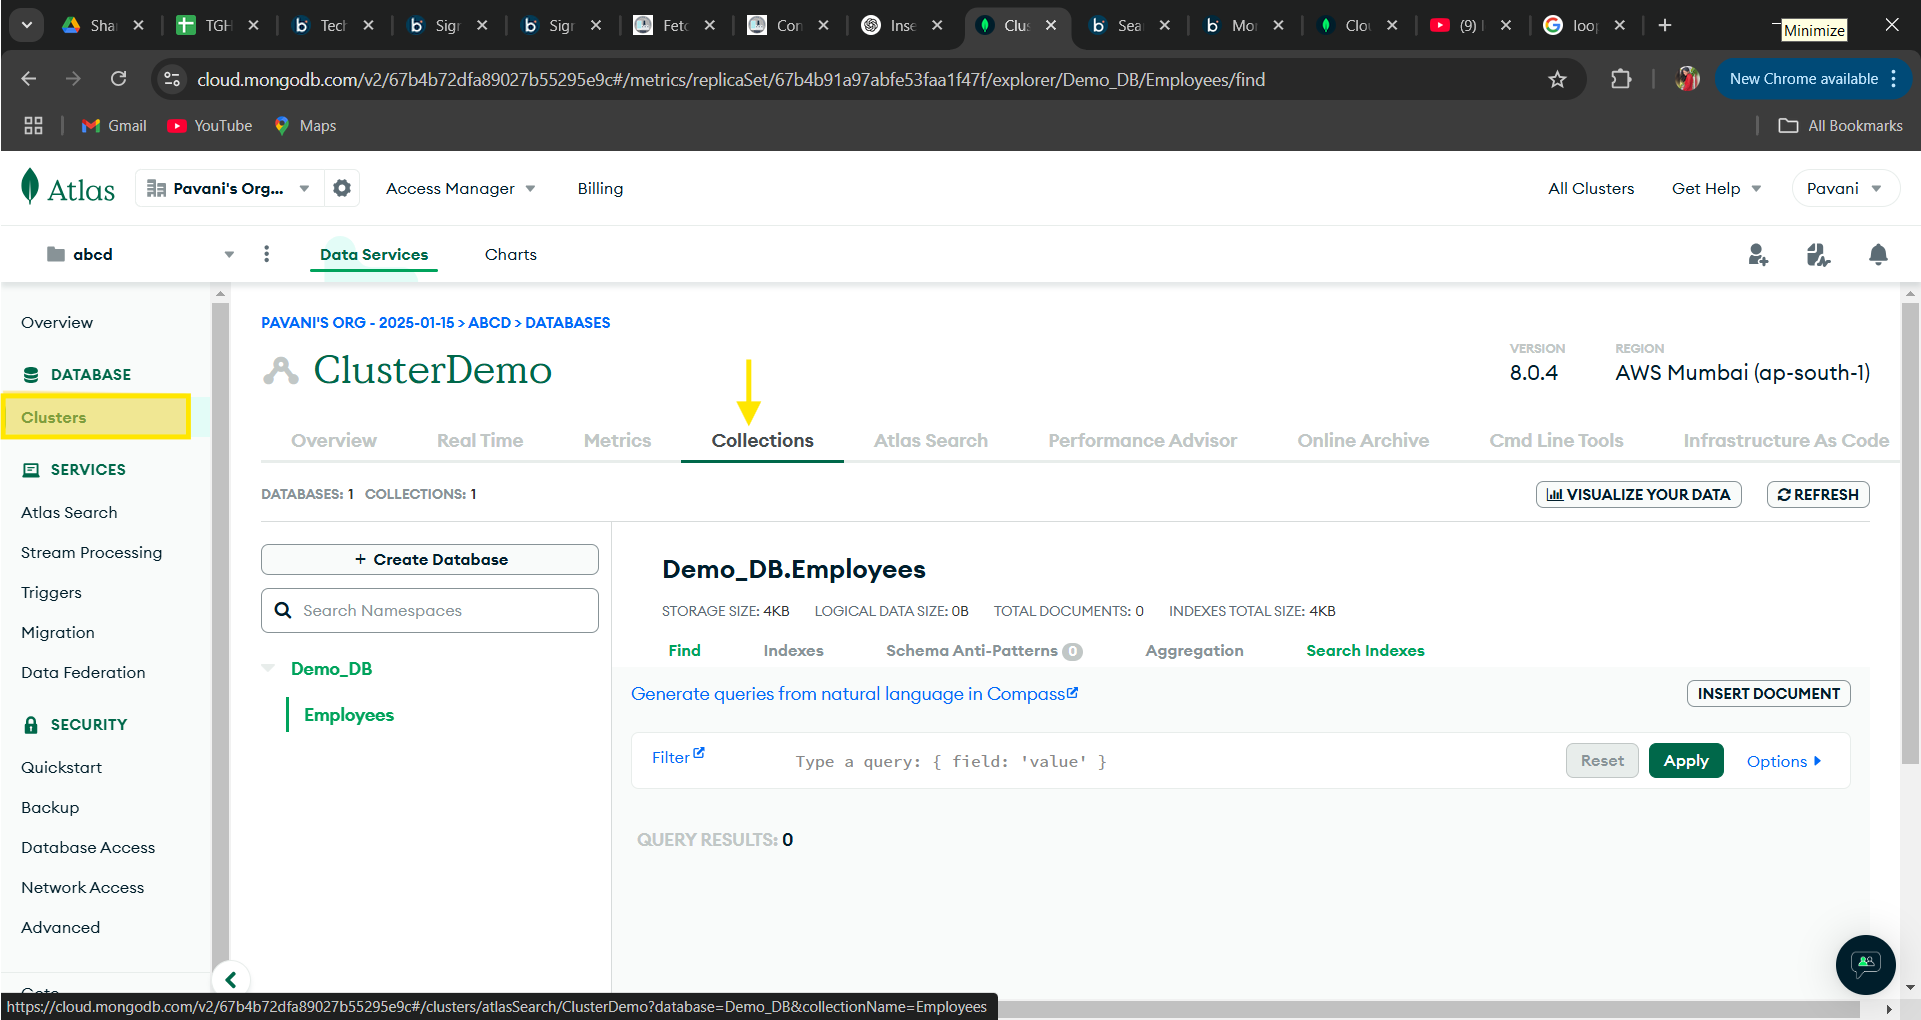
Task: Expand the Pavani's Org dropdown
Action: point(228,188)
